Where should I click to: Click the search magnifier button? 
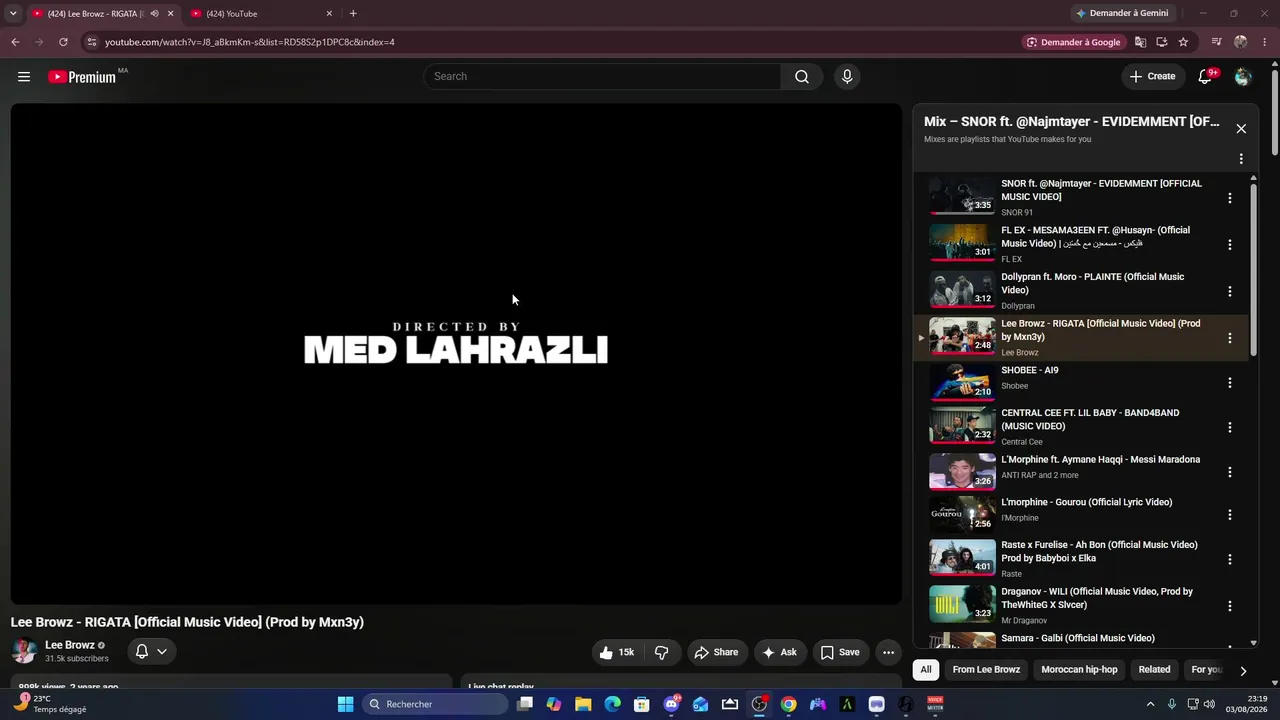point(802,77)
